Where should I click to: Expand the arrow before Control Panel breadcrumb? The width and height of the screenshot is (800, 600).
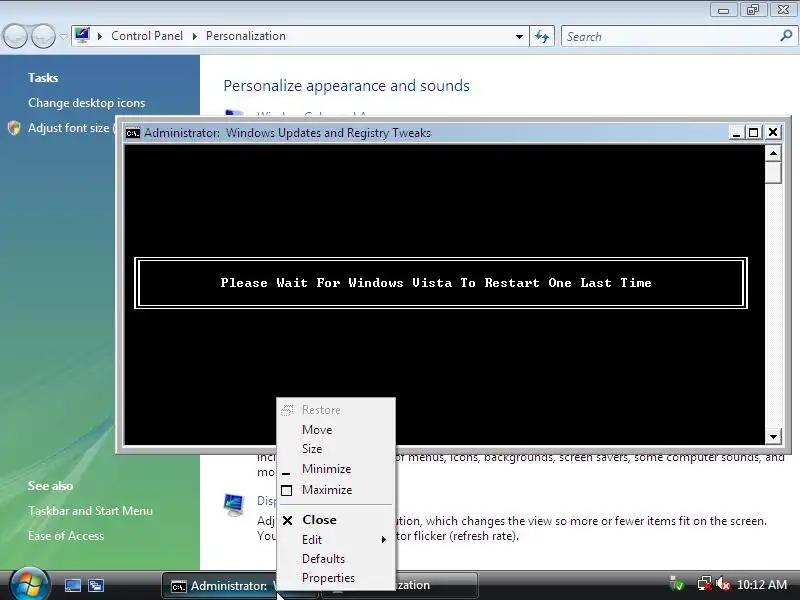(100, 36)
